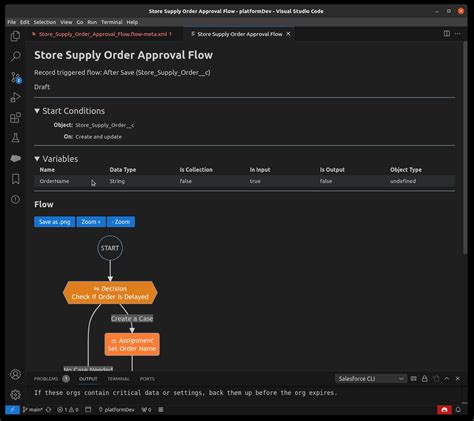The image size is (474, 421).
Task: Click the circled exclamation activity bar icon
Action: tap(15, 199)
